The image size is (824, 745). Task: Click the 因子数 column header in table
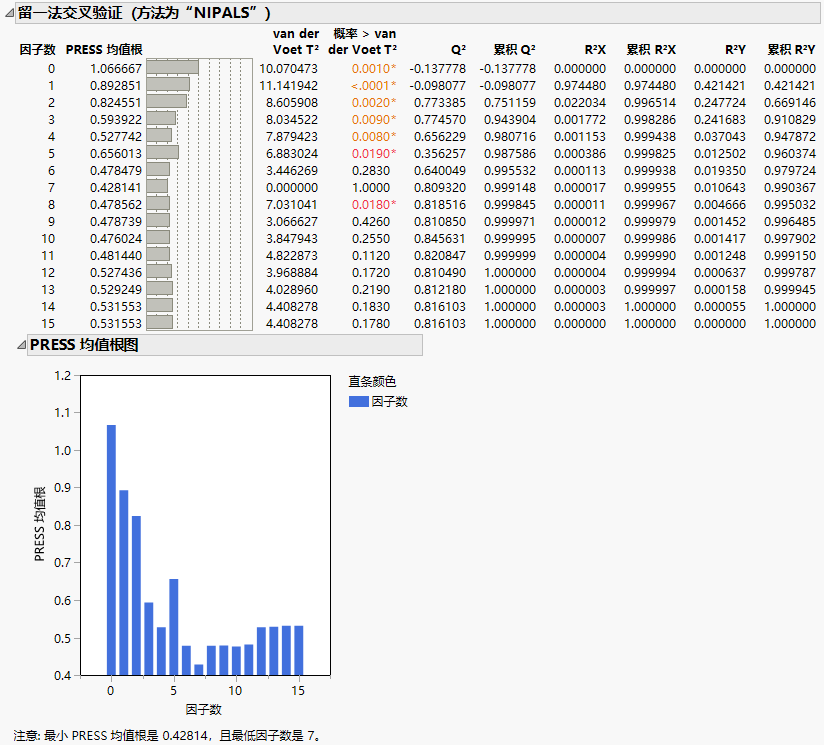coord(37,49)
